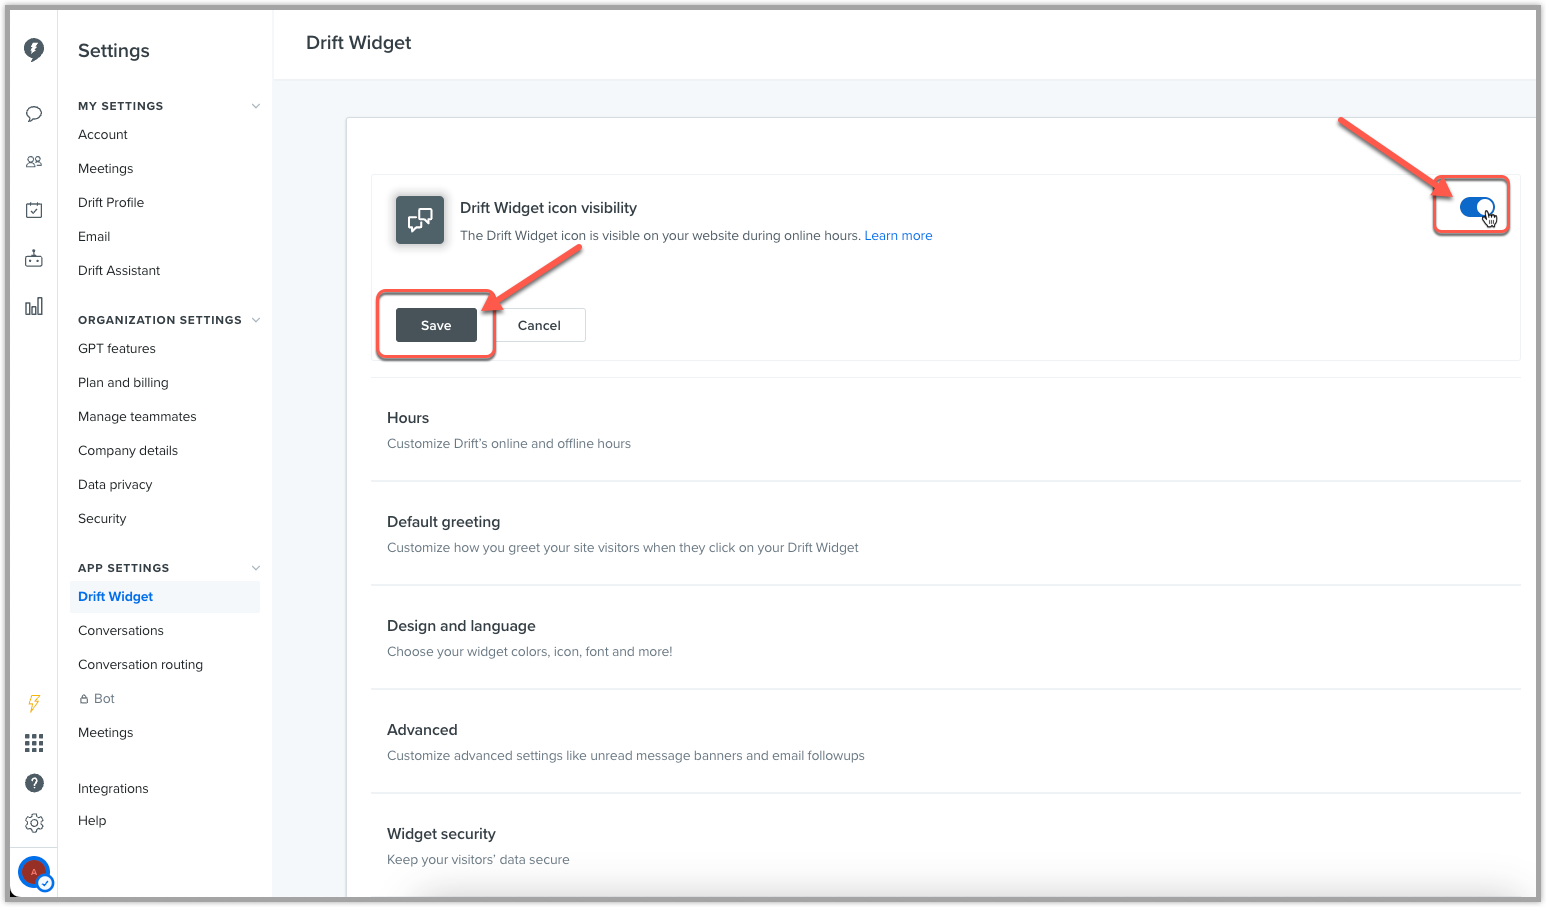The width and height of the screenshot is (1546, 907).
Task: Open the Advanced section
Action: [x=945, y=742]
